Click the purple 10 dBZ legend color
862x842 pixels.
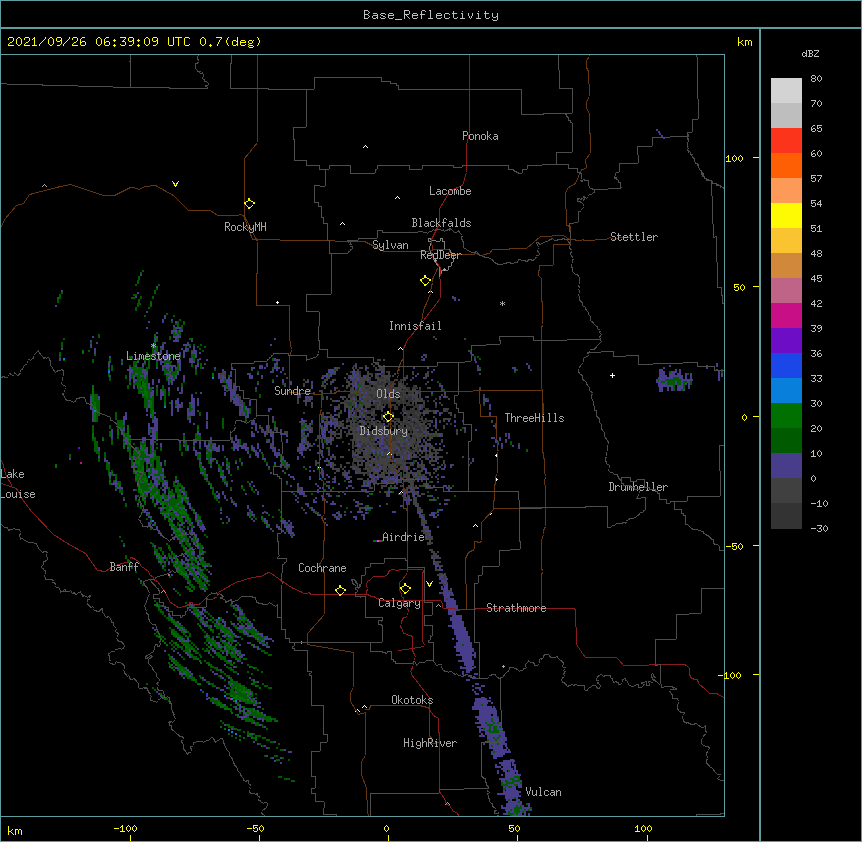(x=786, y=466)
